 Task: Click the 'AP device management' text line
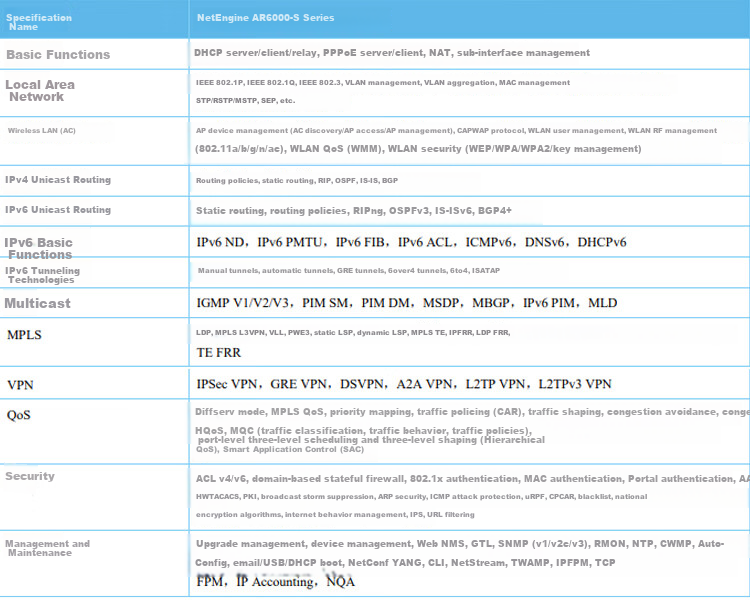456,130
